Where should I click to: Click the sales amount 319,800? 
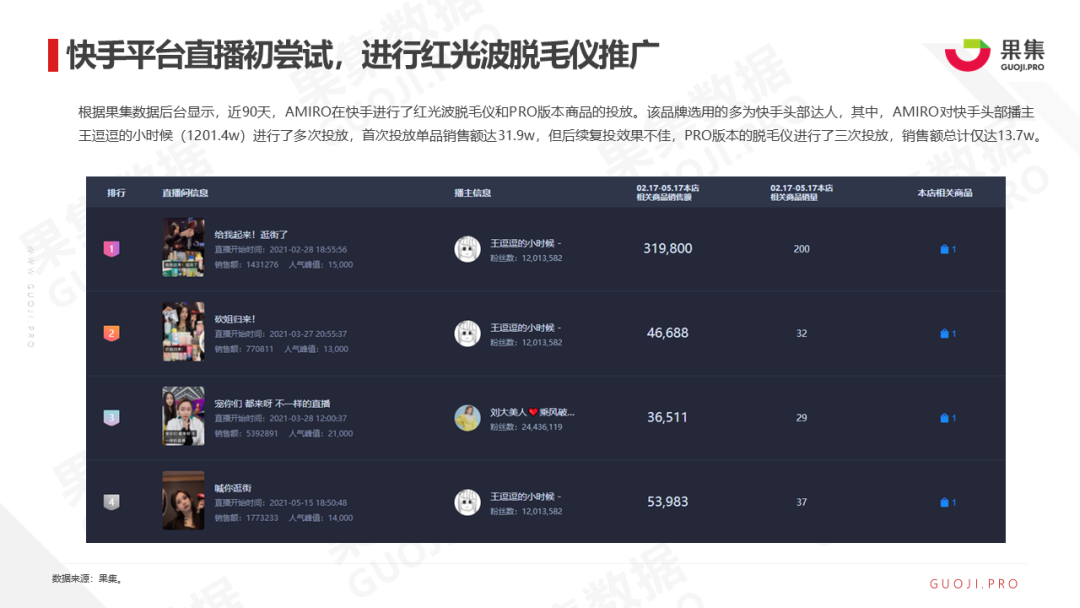pos(667,249)
